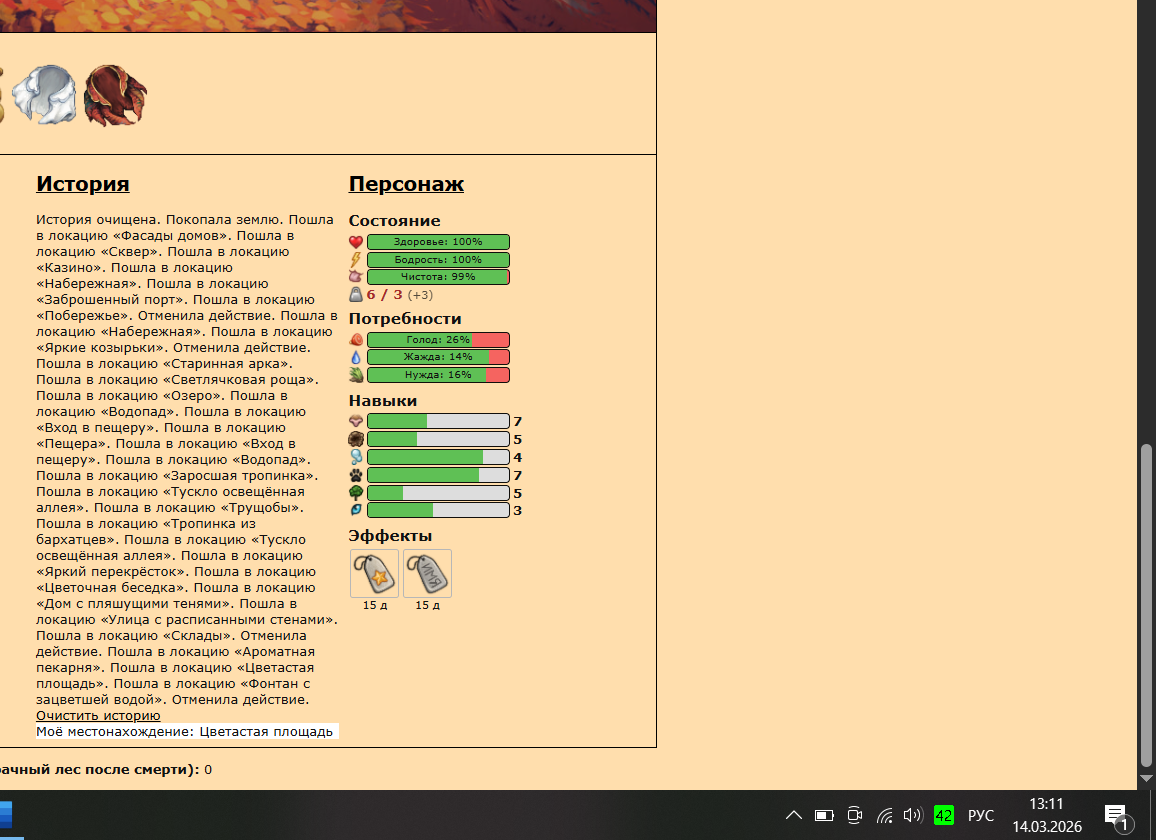Viewport: 1156px width, 840px height.
Task: Click the Эффекты section heading
Action: point(390,535)
